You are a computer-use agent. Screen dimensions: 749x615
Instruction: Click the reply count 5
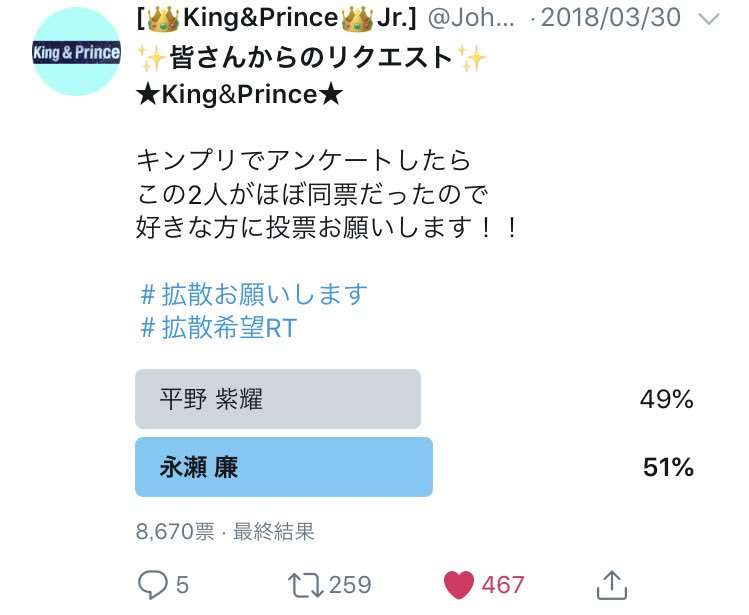point(181,584)
